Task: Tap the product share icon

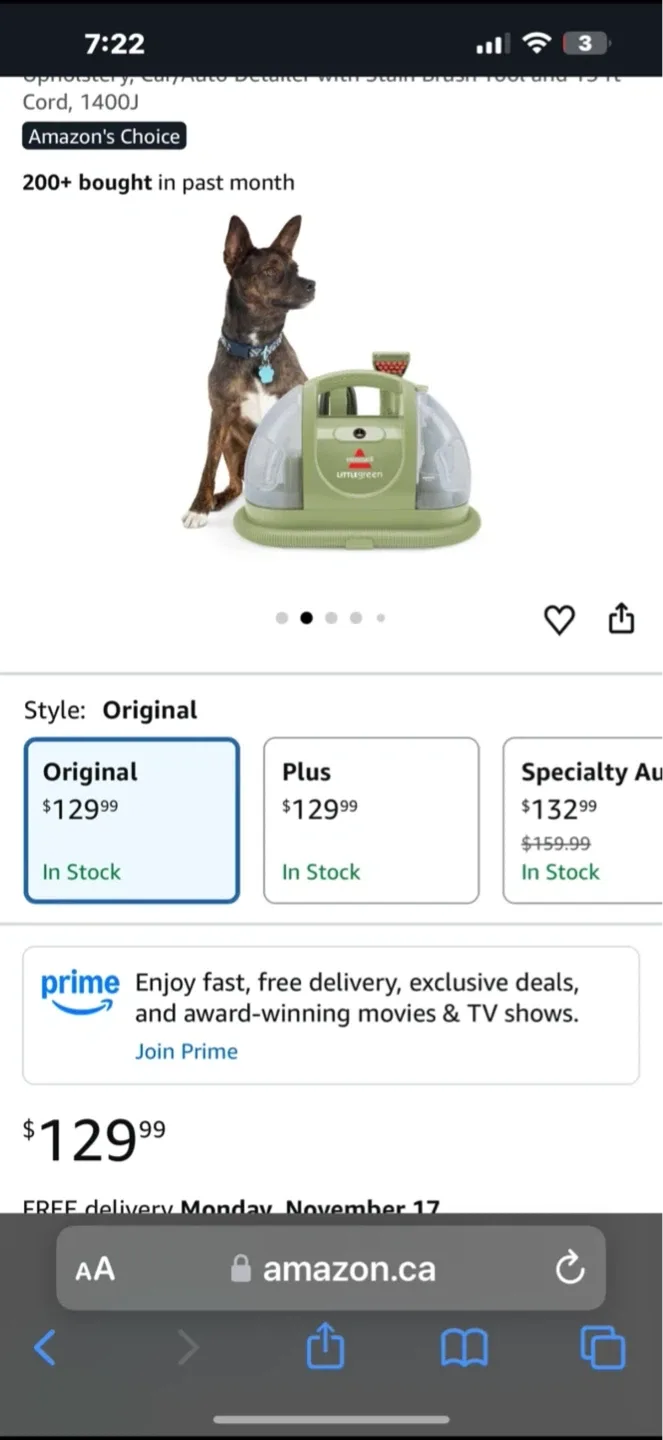Action: pyautogui.click(x=621, y=619)
